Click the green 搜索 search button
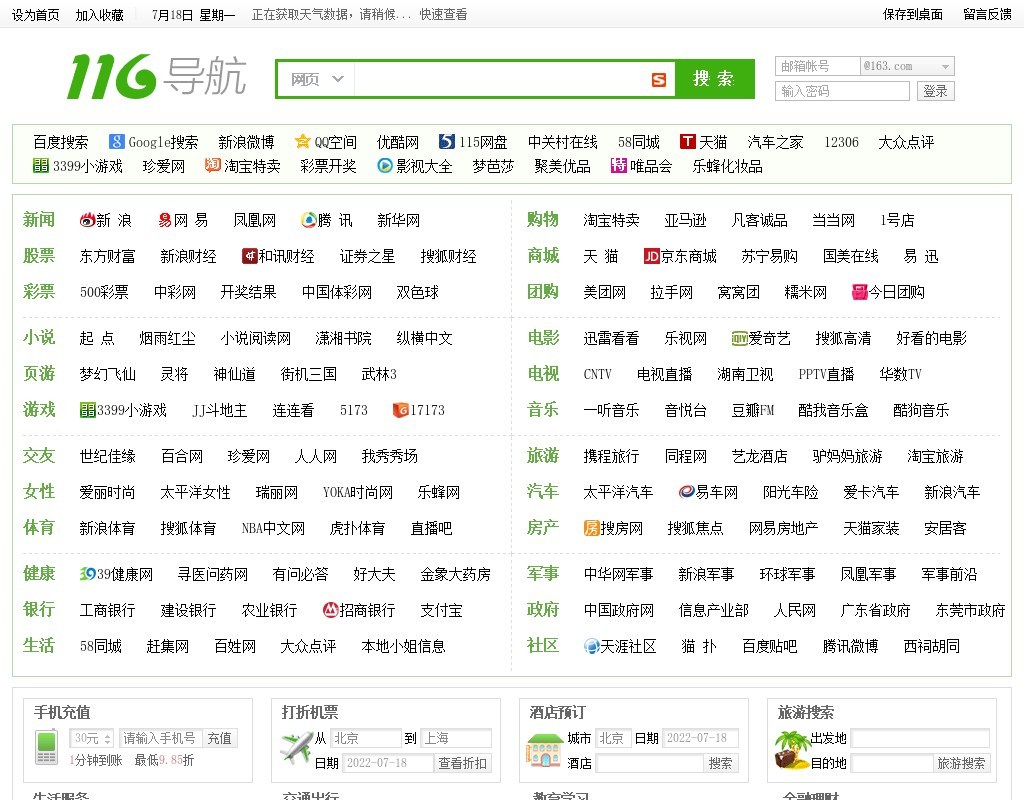Screen dimensions: 1024x800 (x=714, y=79)
